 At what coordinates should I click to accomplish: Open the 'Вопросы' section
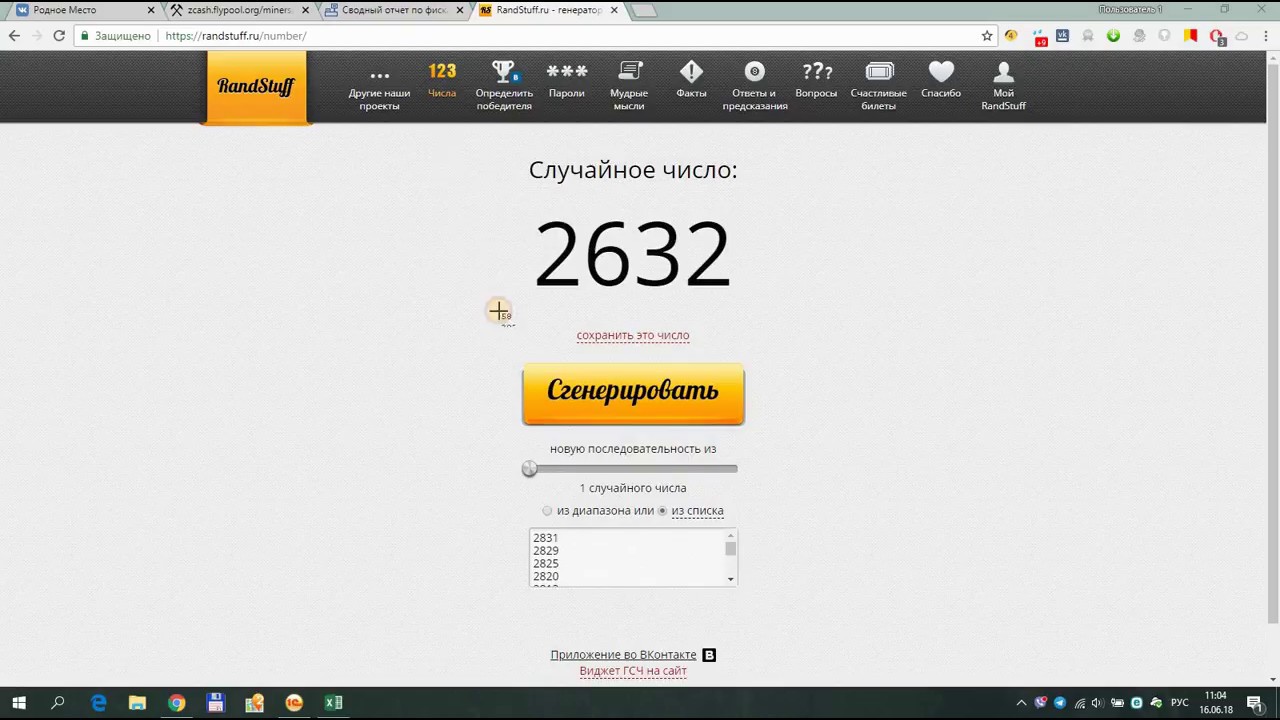pos(817,80)
